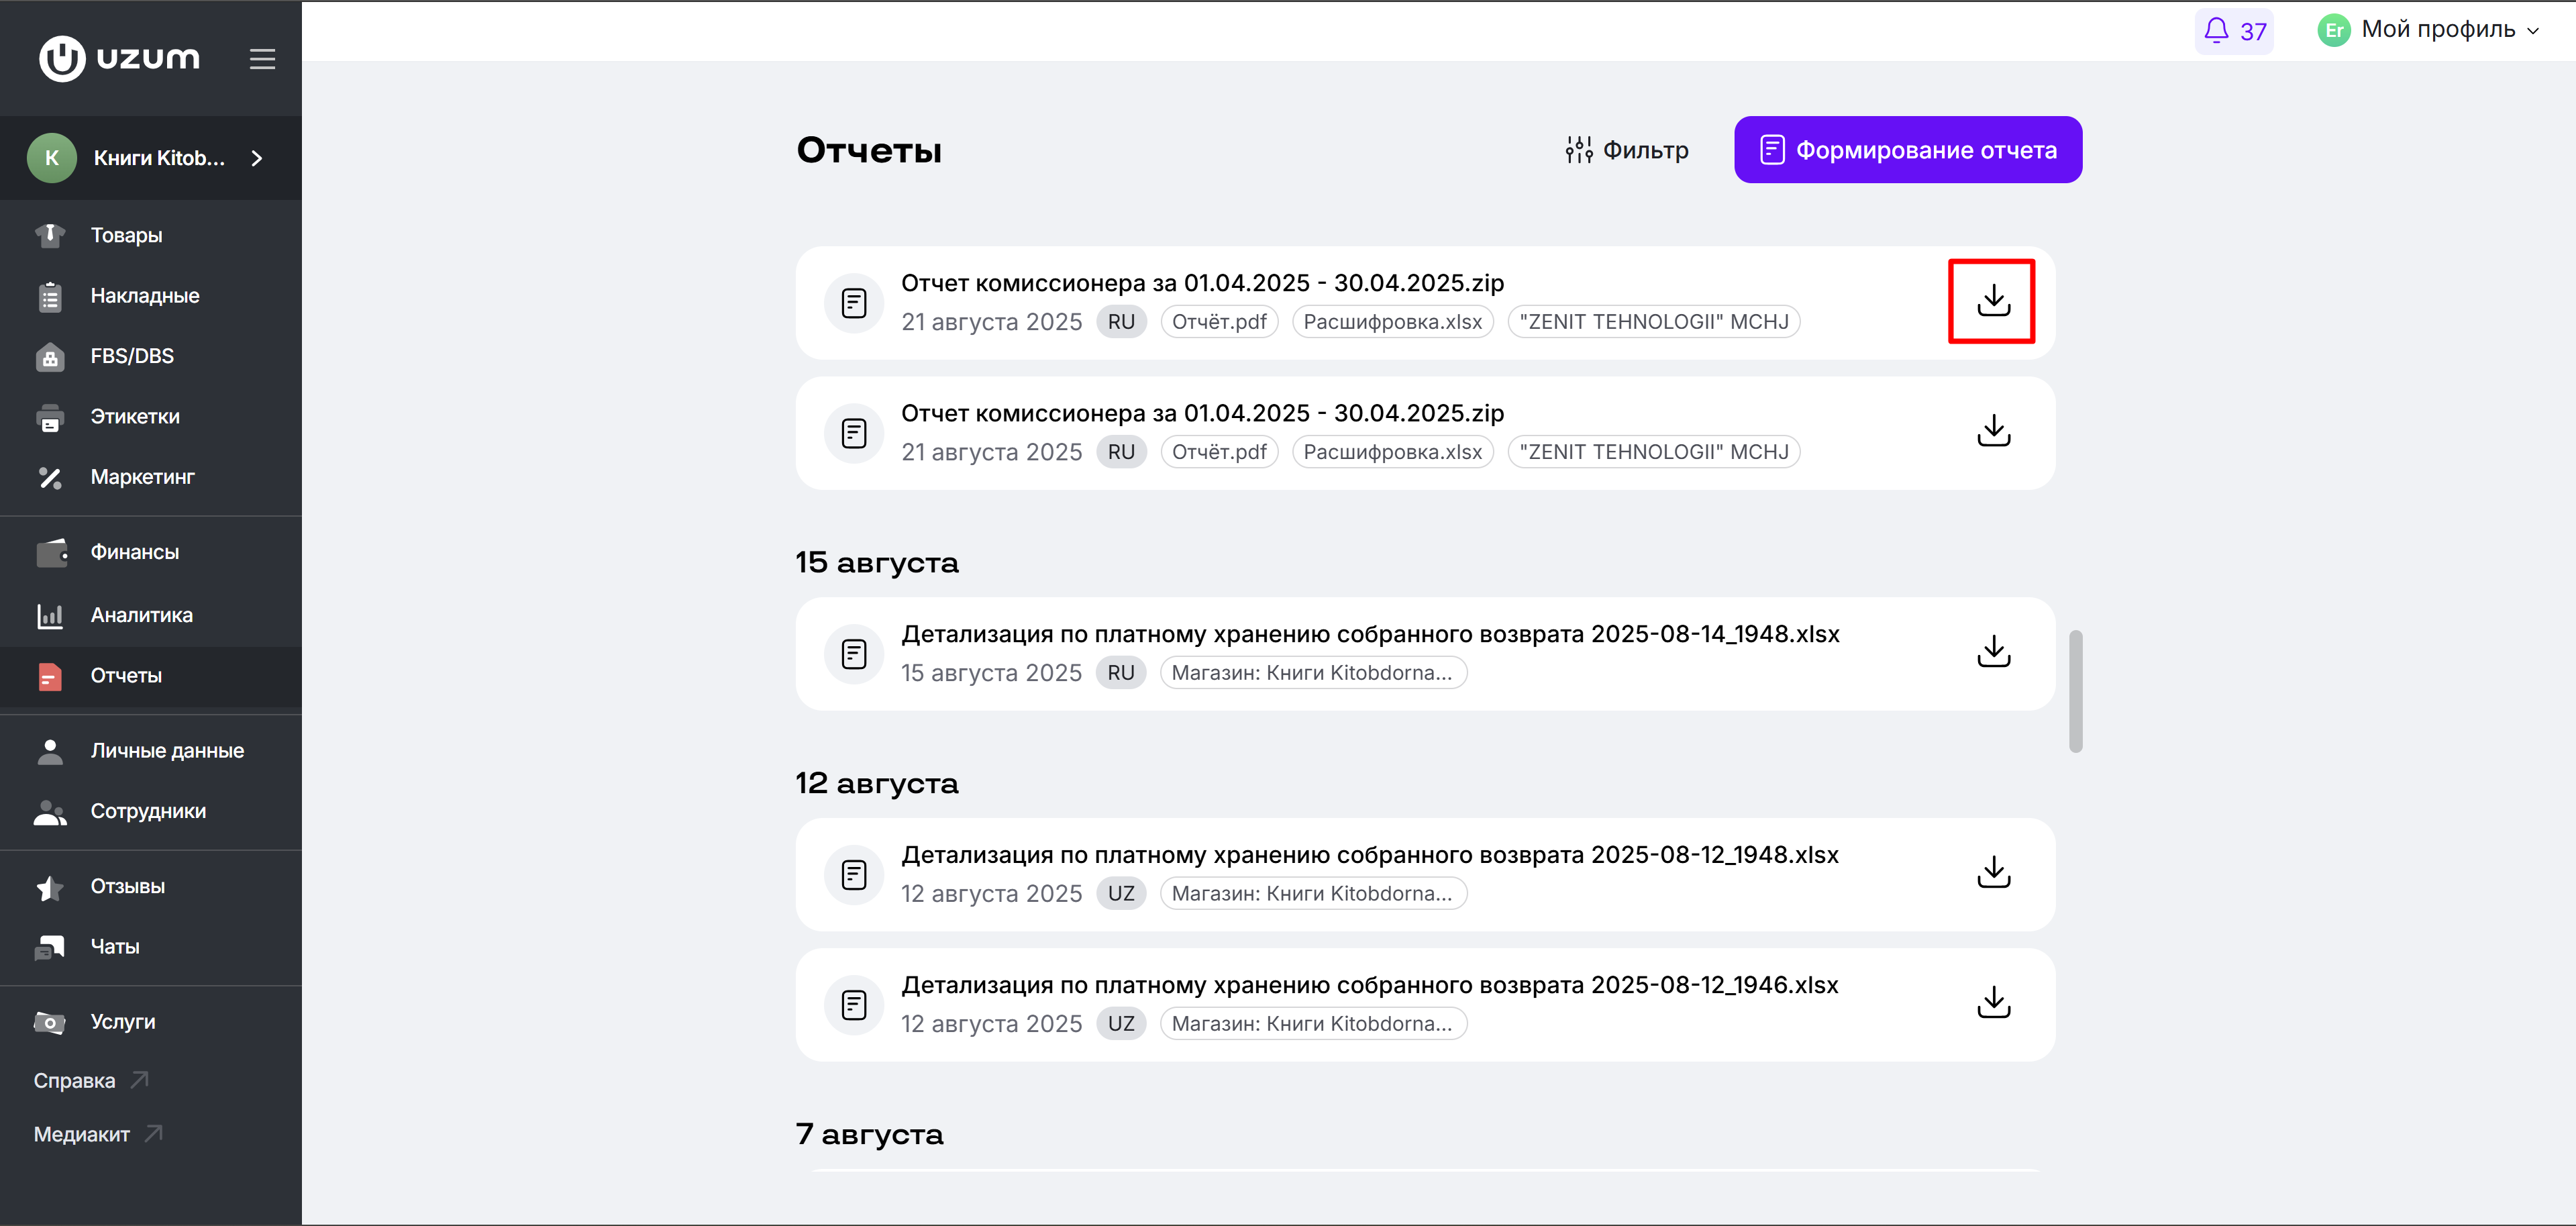The image size is (2576, 1226).
Task: Open the Услуги section
Action: pyautogui.click(x=151, y=1022)
